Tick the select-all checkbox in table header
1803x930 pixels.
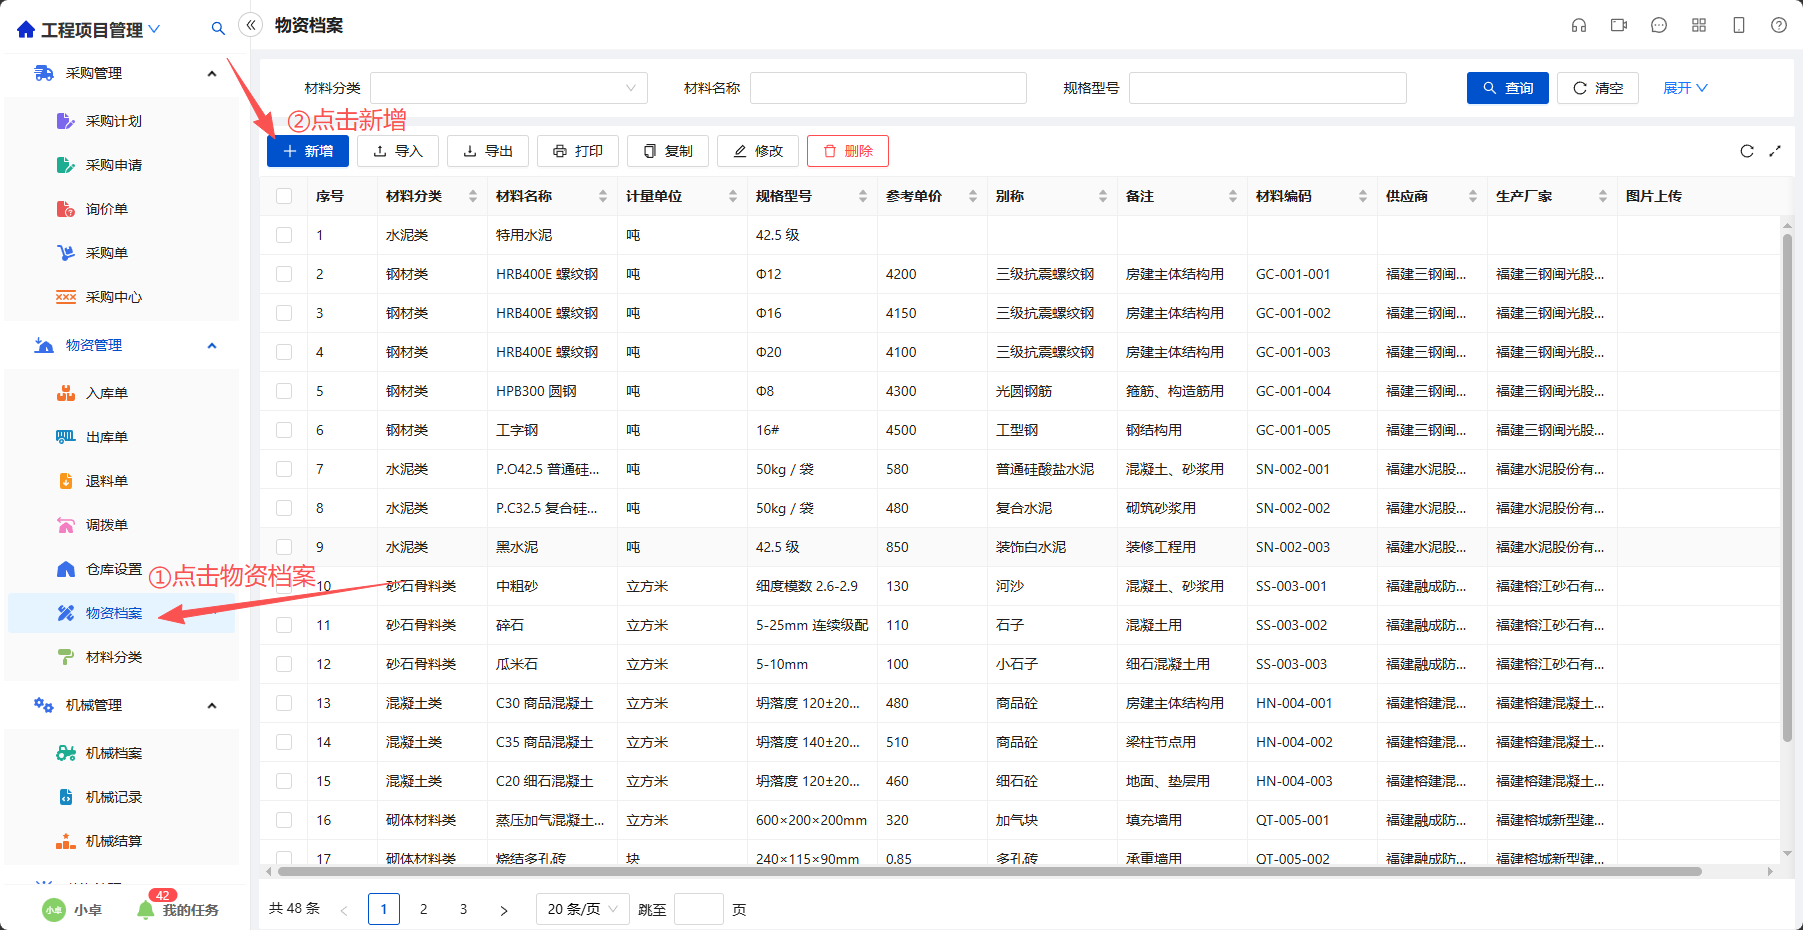284,196
